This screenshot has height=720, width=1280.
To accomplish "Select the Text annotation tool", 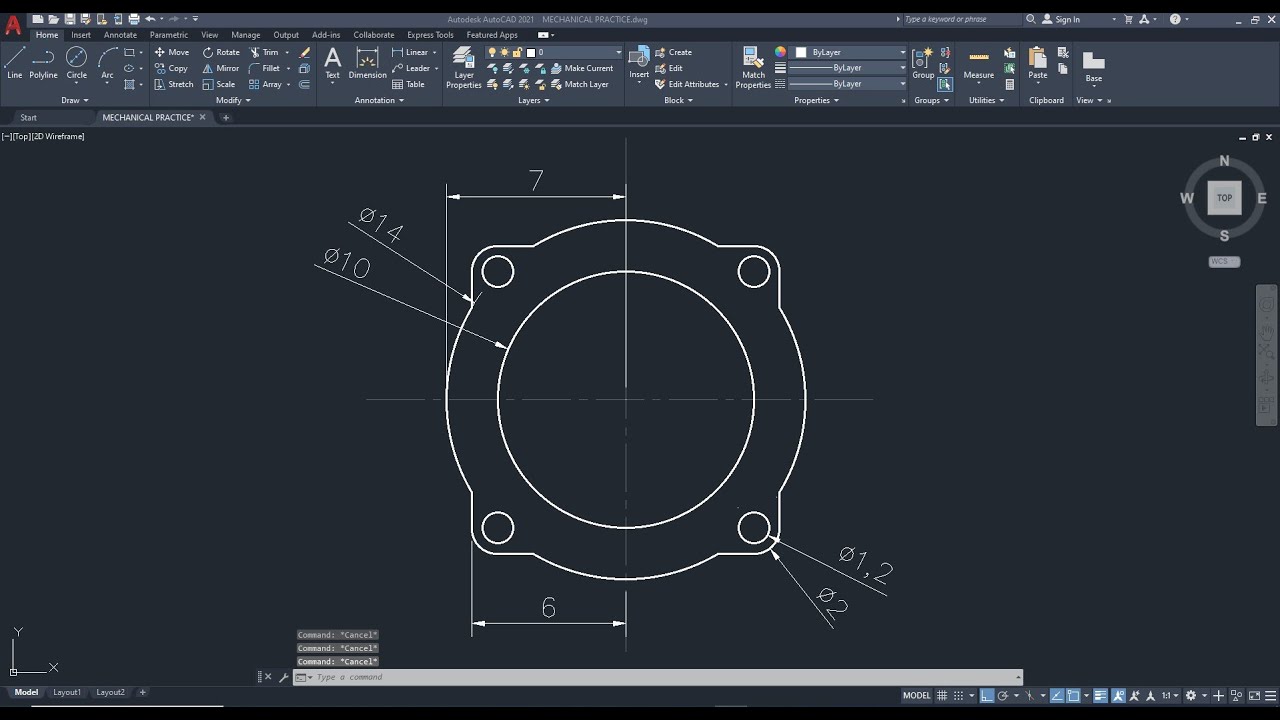I will (332, 62).
